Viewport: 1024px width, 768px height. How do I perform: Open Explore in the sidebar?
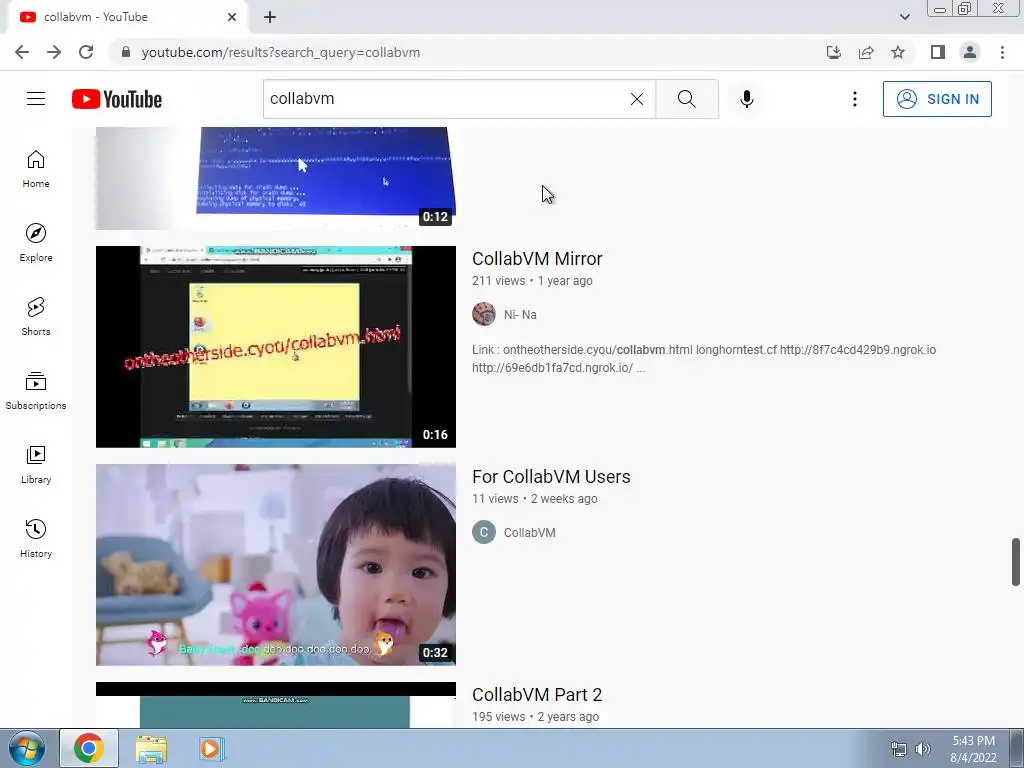tap(36, 243)
